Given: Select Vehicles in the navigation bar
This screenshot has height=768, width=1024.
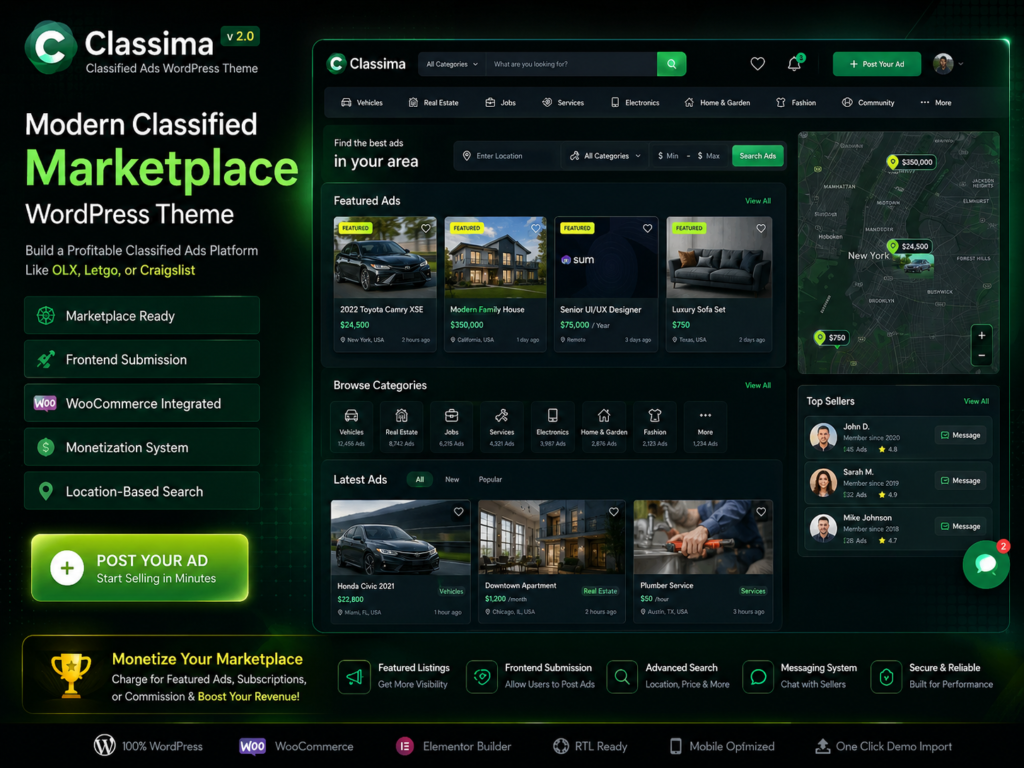Looking at the screenshot, I should (362, 103).
